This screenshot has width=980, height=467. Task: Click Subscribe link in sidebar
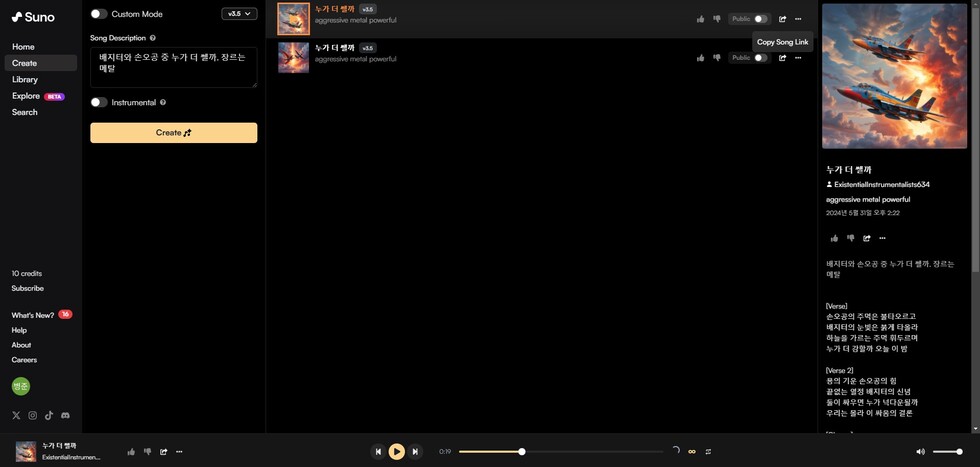point(28,288)
